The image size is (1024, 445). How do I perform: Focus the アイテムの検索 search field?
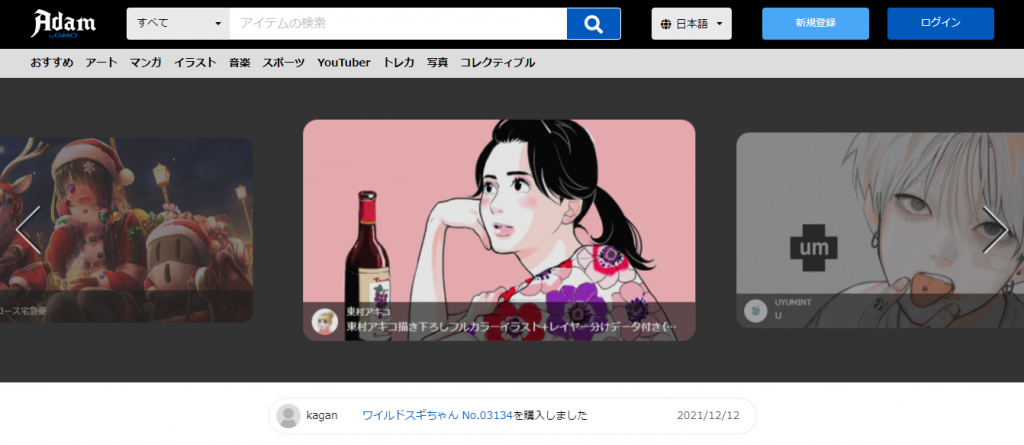[397, 23]
